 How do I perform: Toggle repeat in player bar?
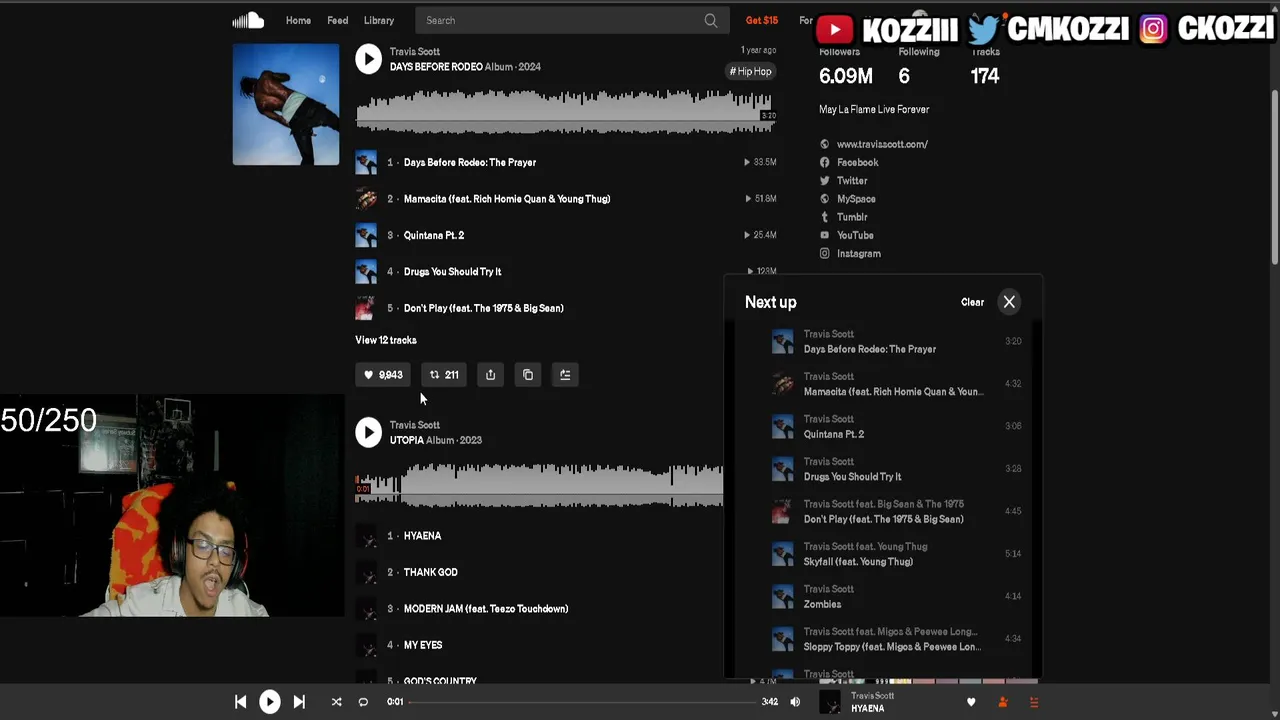click(363, 702)
